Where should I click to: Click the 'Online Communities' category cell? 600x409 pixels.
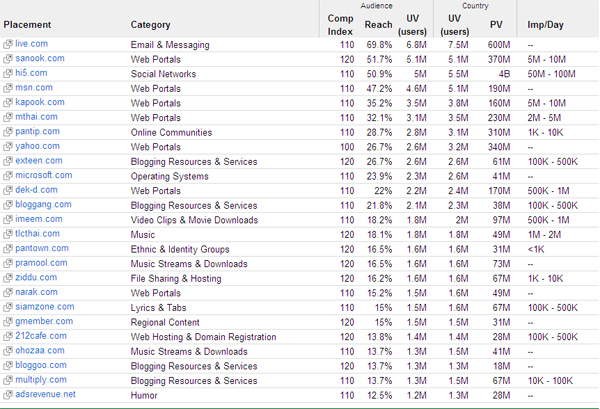click(171, 132)
